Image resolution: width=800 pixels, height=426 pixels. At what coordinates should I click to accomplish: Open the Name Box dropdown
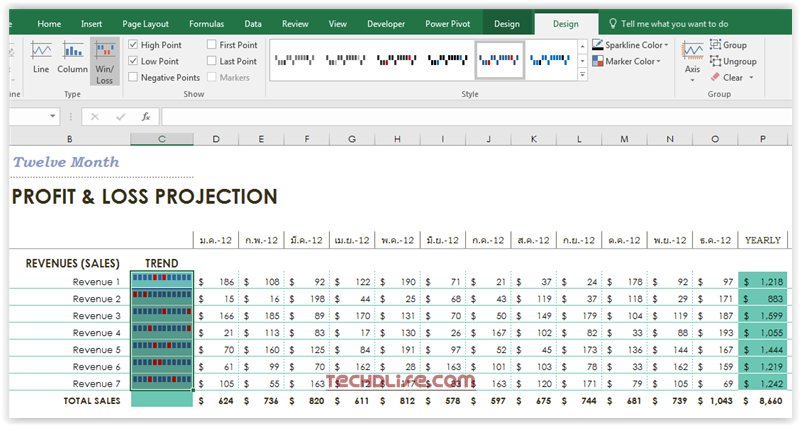(x=53, y=116)
